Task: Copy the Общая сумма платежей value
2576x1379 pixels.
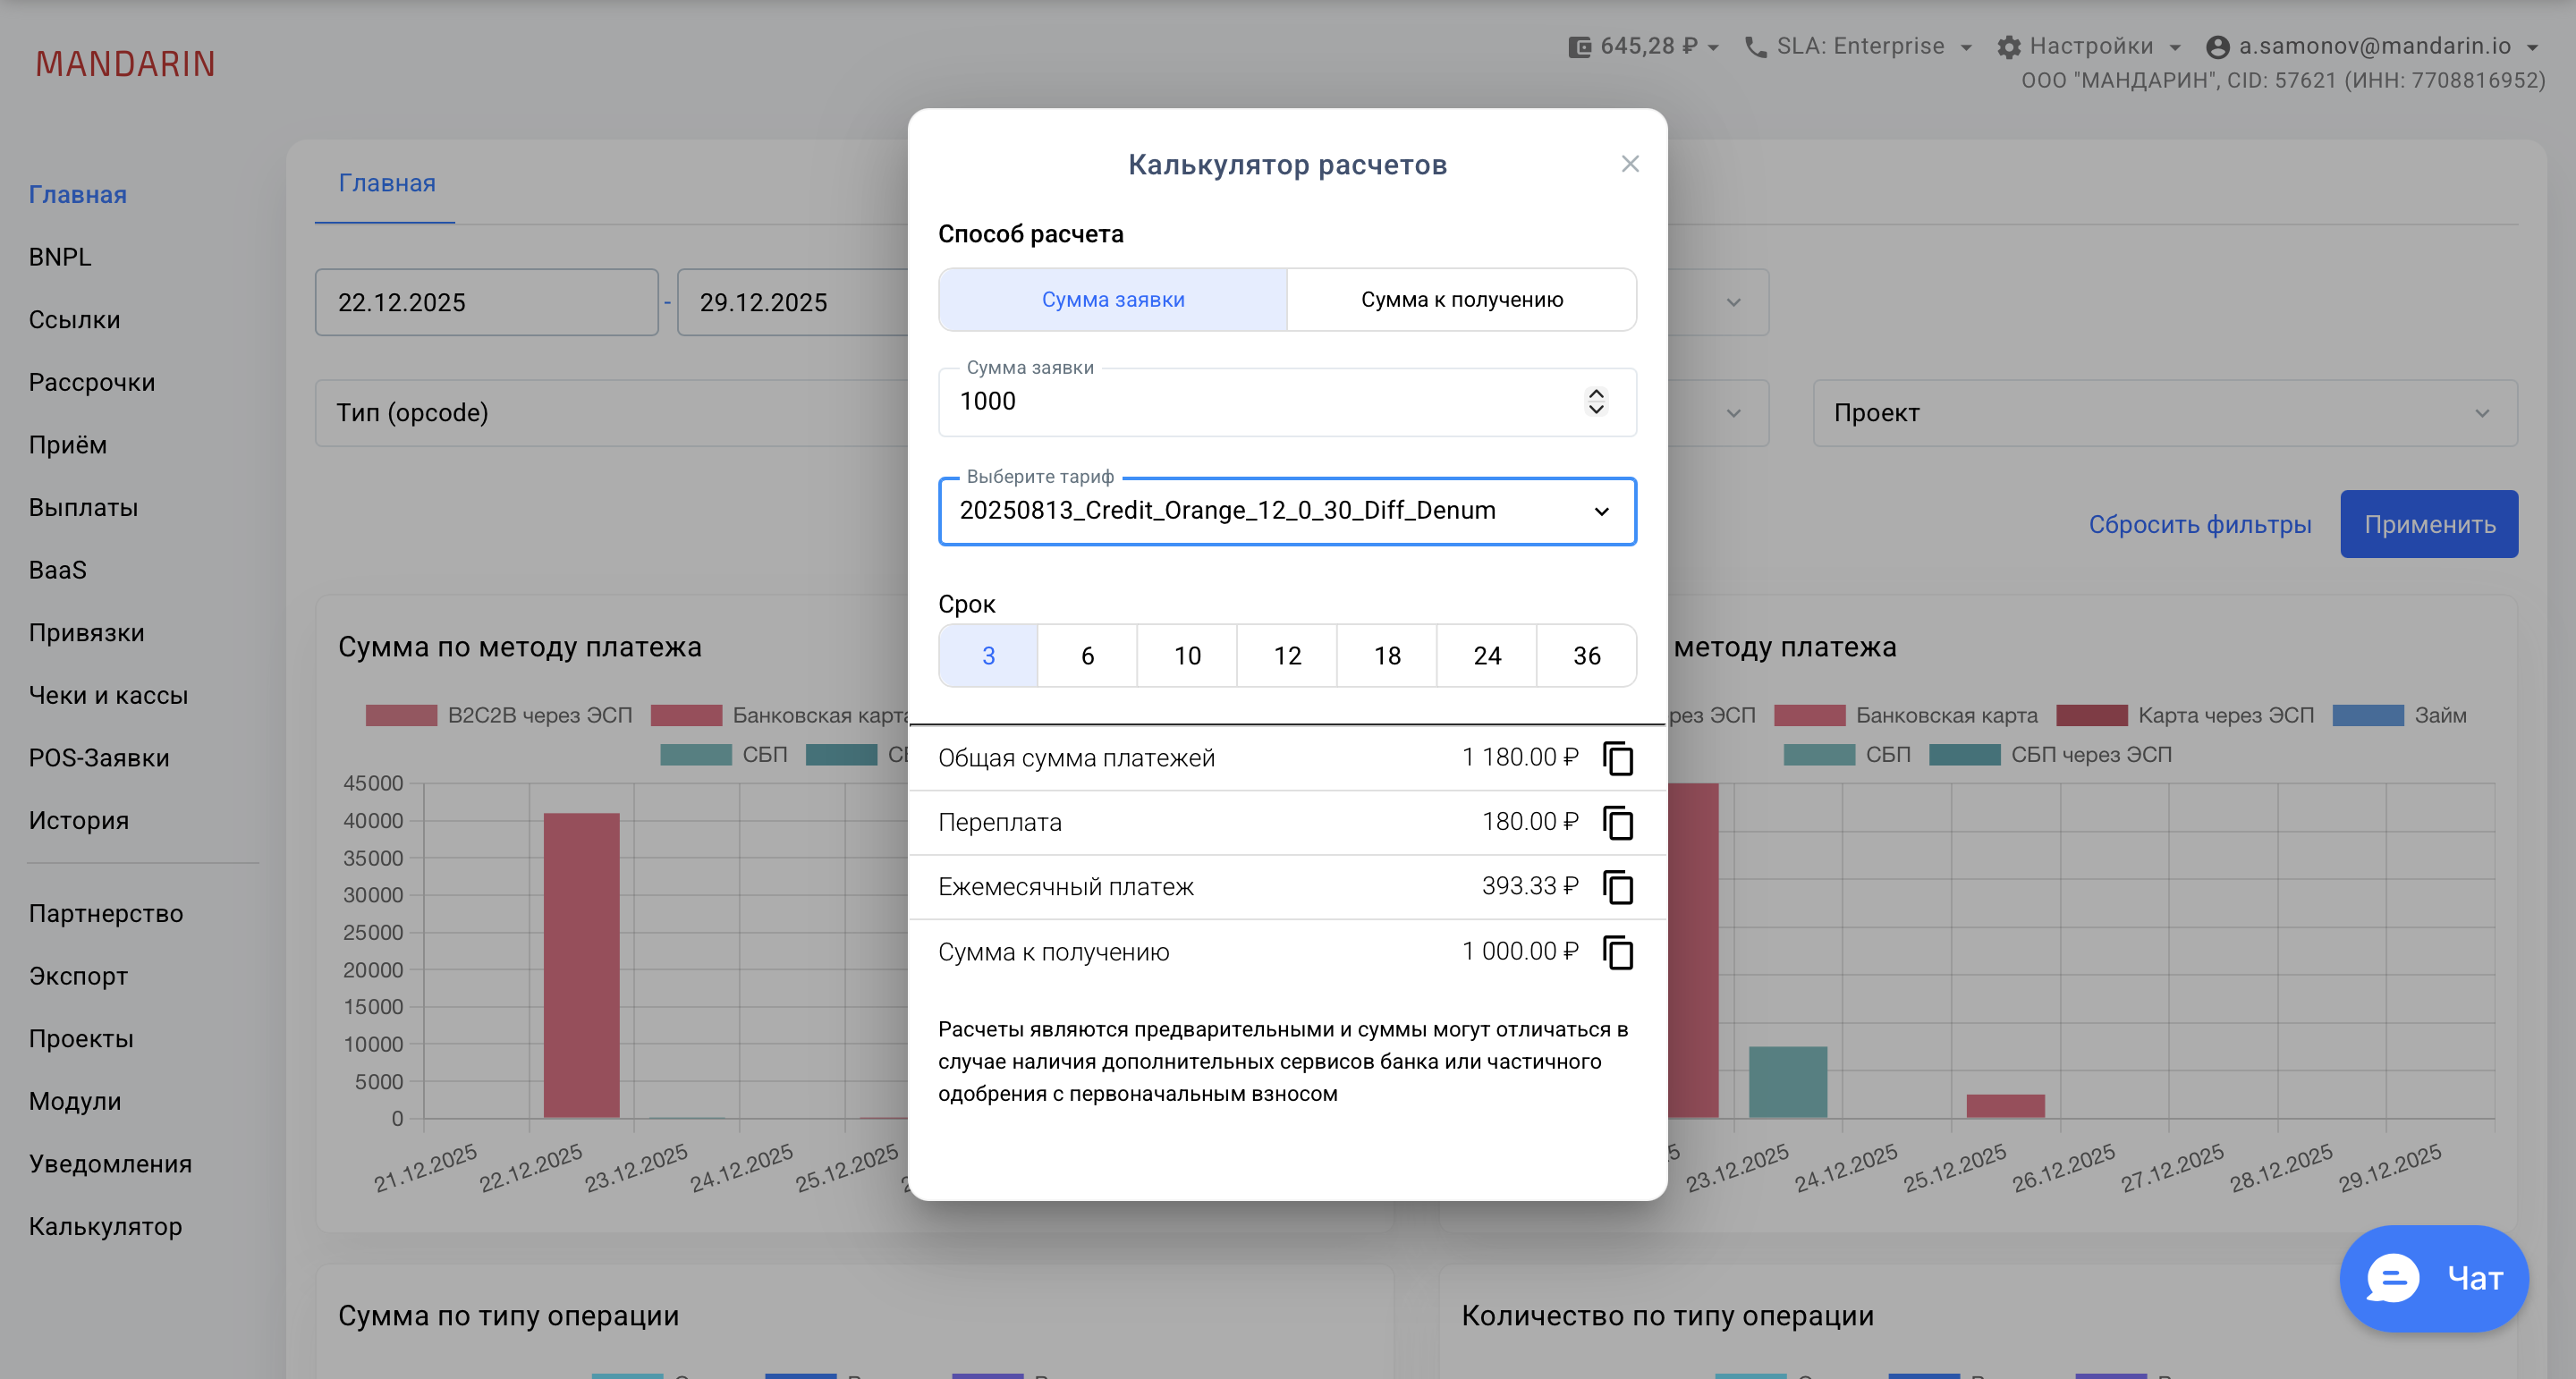Action: click(x=1618, y=757)
